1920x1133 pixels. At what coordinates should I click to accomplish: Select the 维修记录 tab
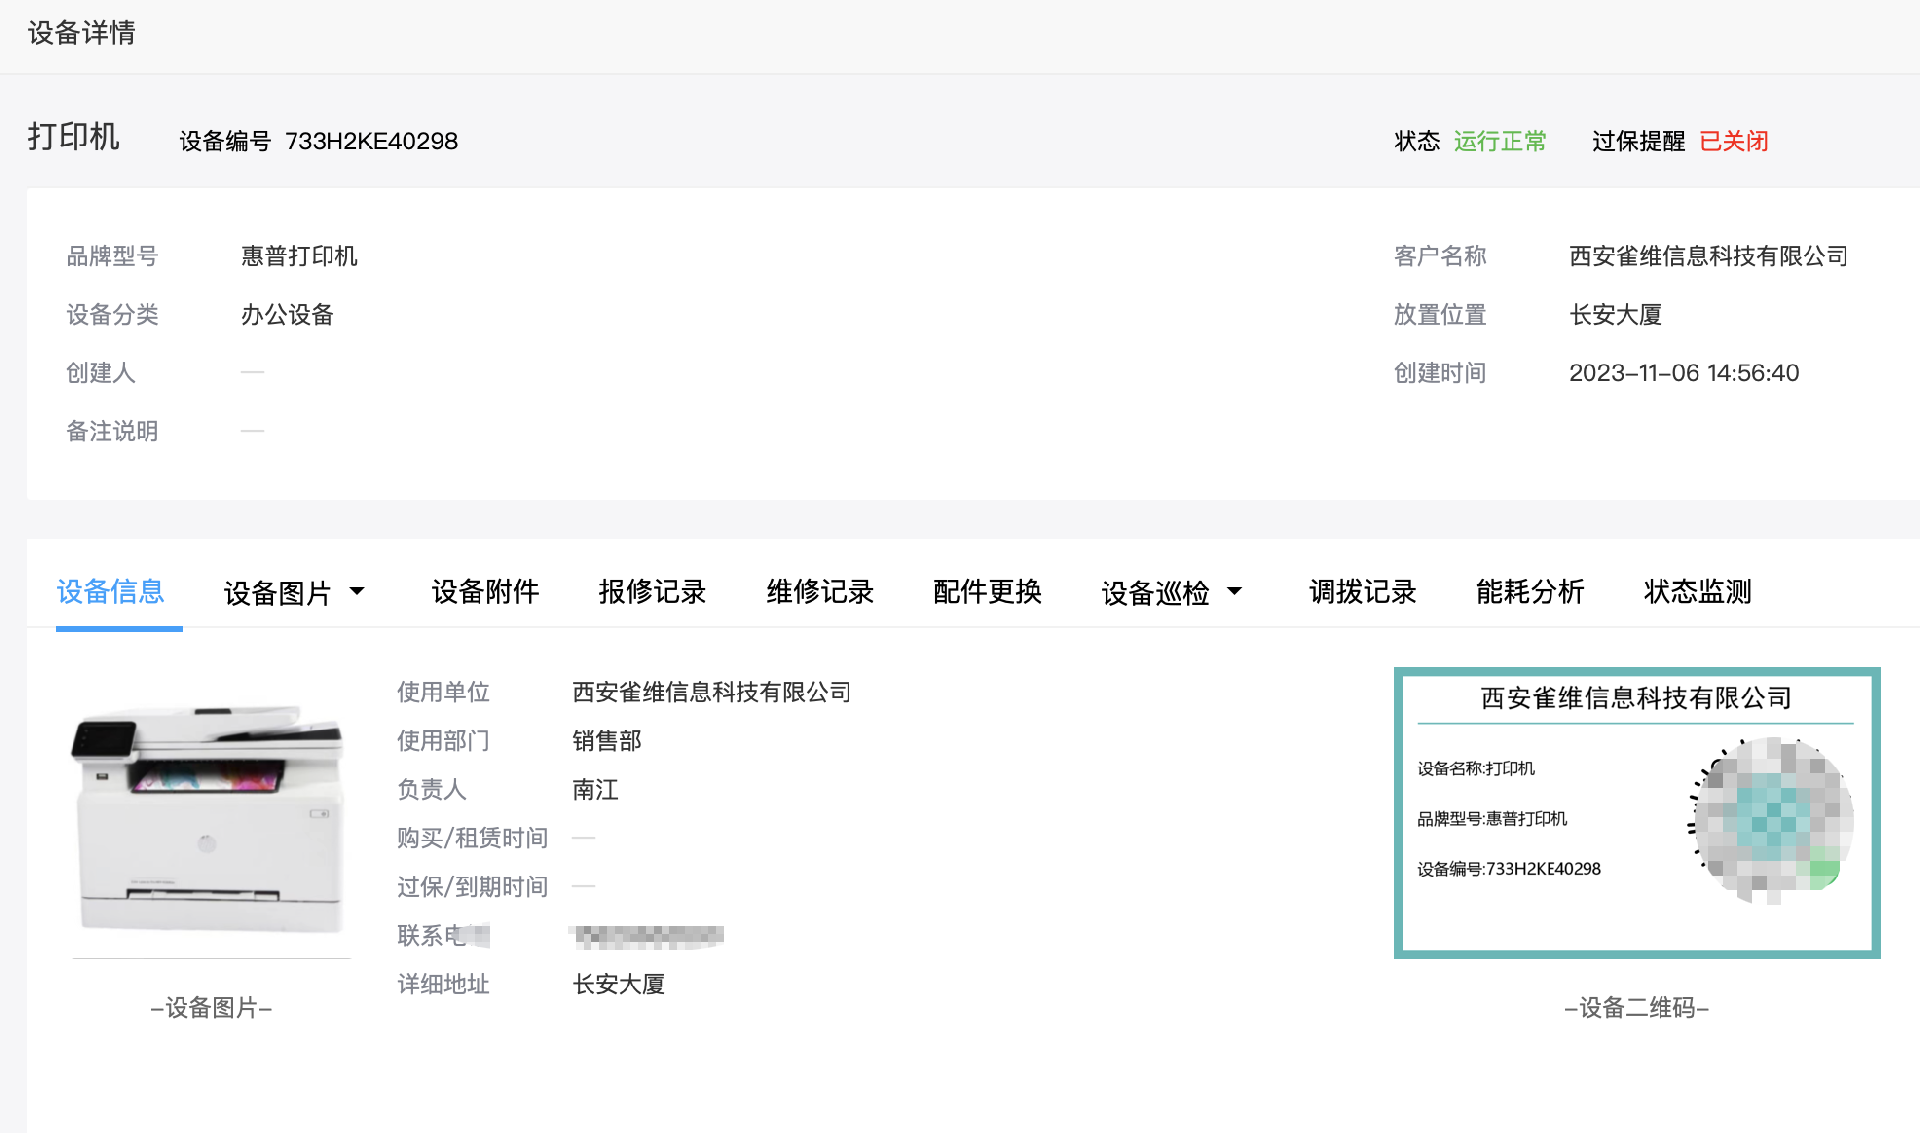[x=820, y=592]
